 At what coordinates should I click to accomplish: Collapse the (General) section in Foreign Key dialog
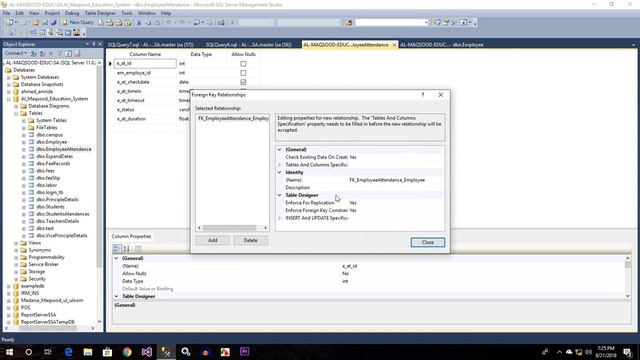[280, 149]
